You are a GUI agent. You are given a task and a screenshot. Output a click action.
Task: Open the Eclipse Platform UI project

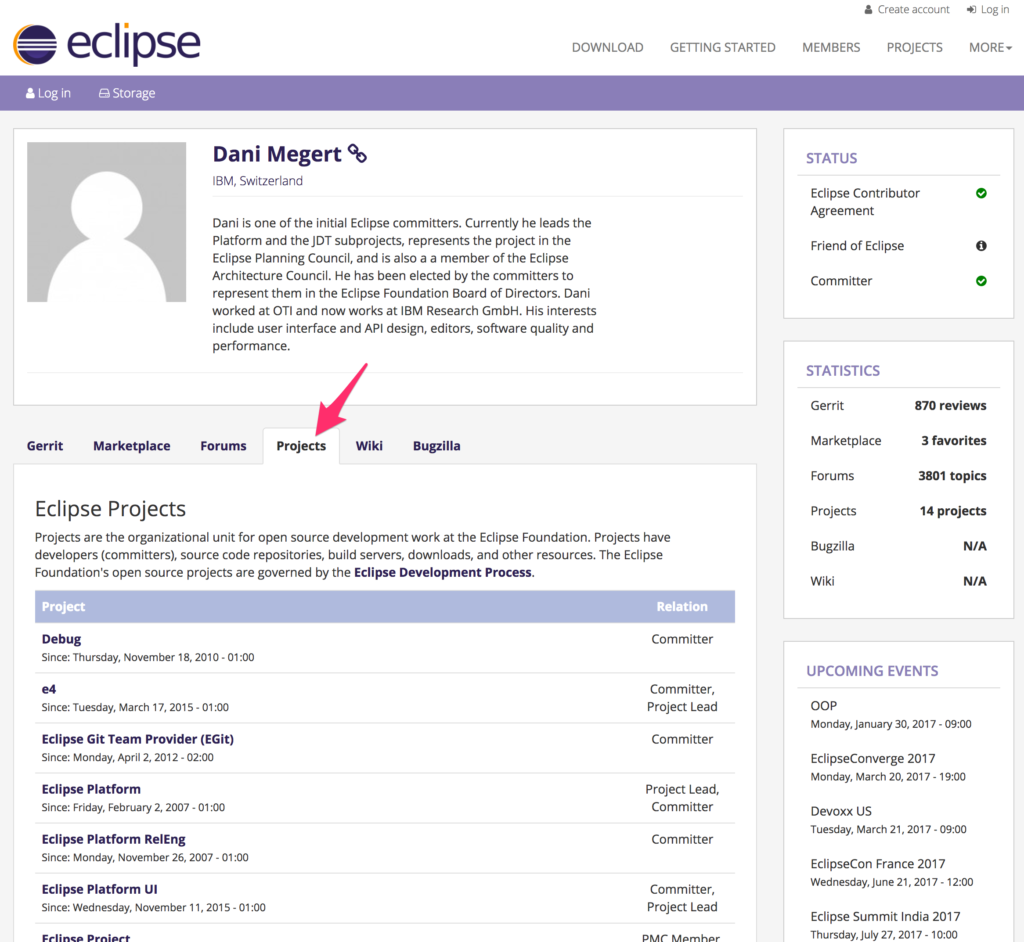[x=99, y=890]
